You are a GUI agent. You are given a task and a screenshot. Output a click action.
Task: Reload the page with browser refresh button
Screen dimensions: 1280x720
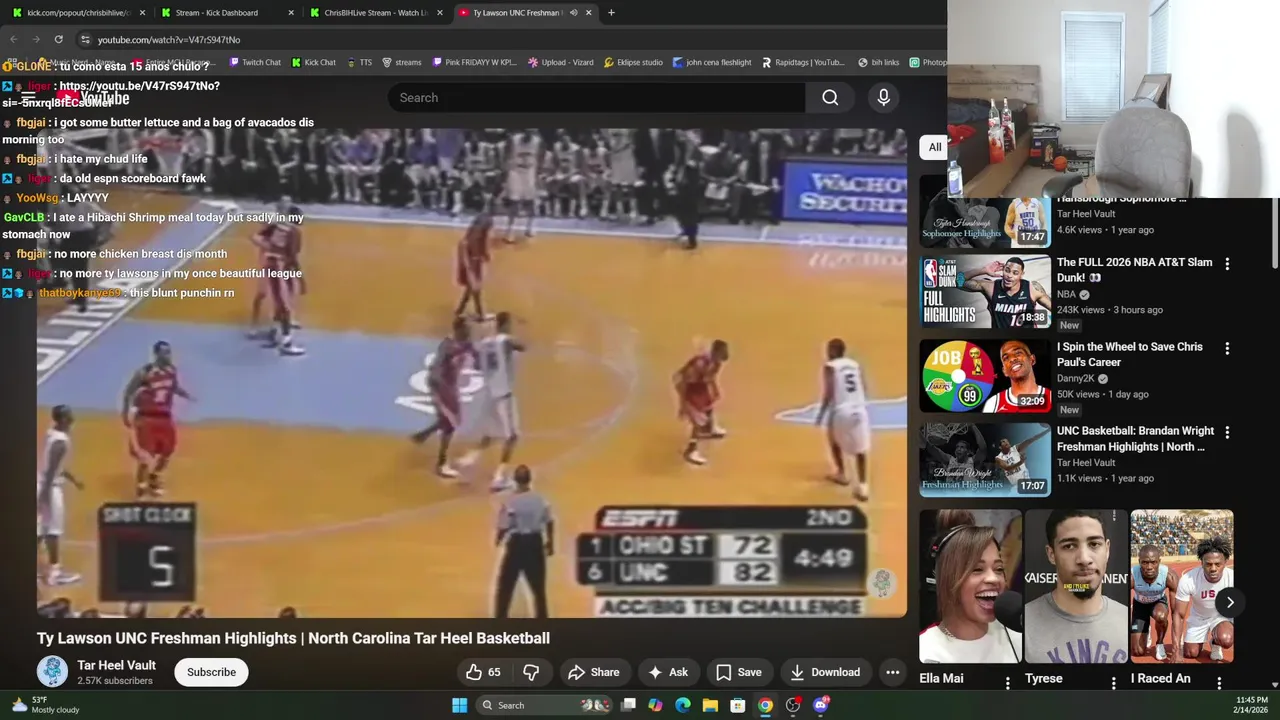(x=58, y=39)
